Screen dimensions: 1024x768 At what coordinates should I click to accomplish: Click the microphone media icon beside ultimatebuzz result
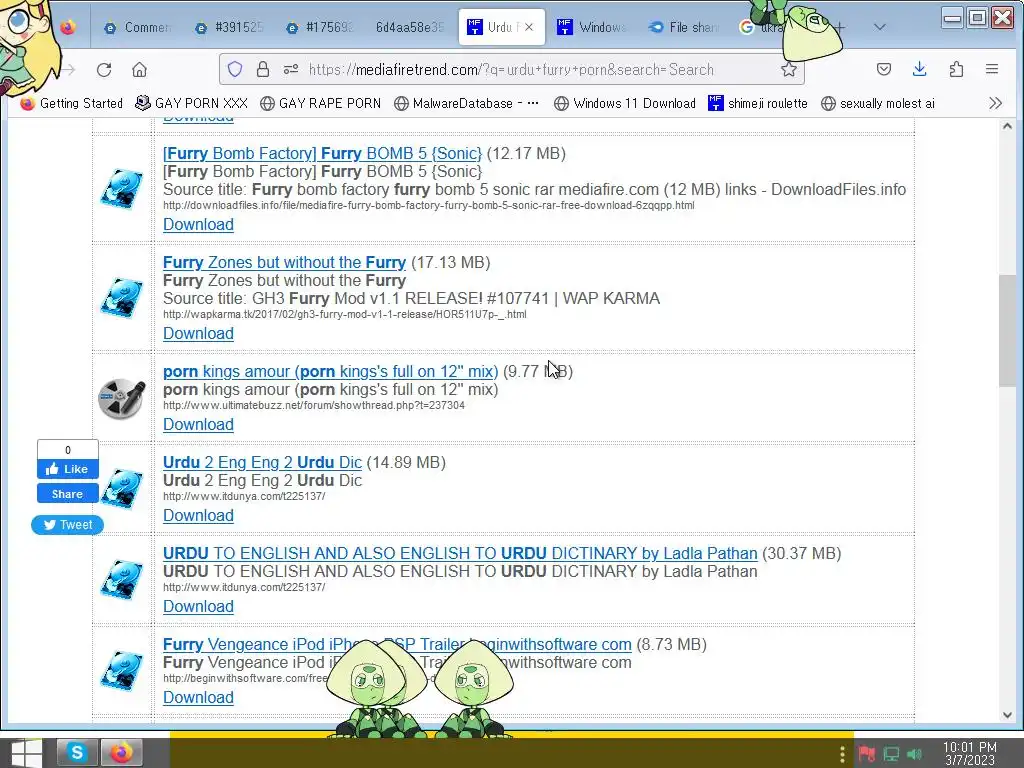click(121, 398)
